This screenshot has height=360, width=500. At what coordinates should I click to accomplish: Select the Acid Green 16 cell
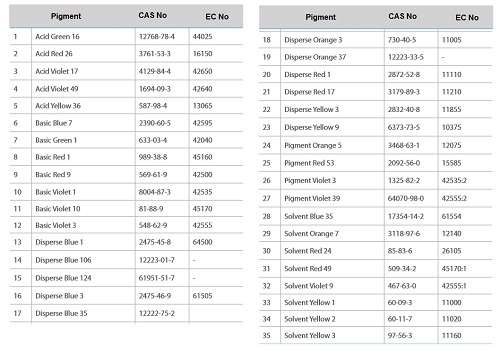57,36
